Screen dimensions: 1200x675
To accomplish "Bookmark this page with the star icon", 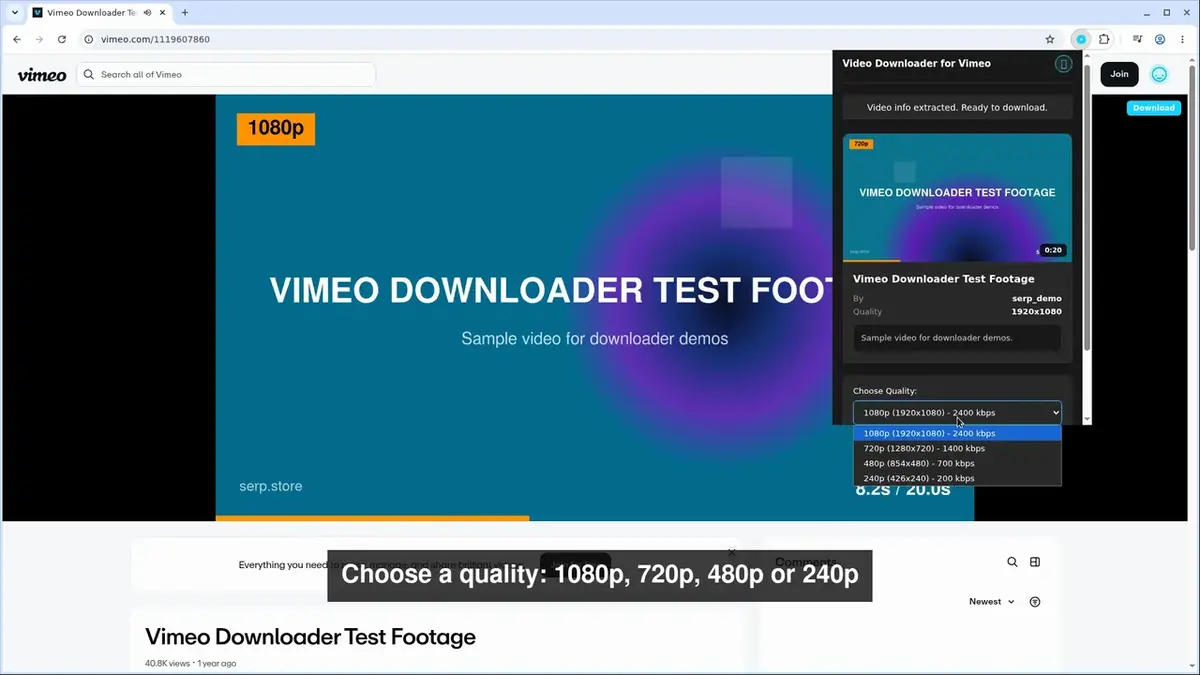I will coord(1050,39).
